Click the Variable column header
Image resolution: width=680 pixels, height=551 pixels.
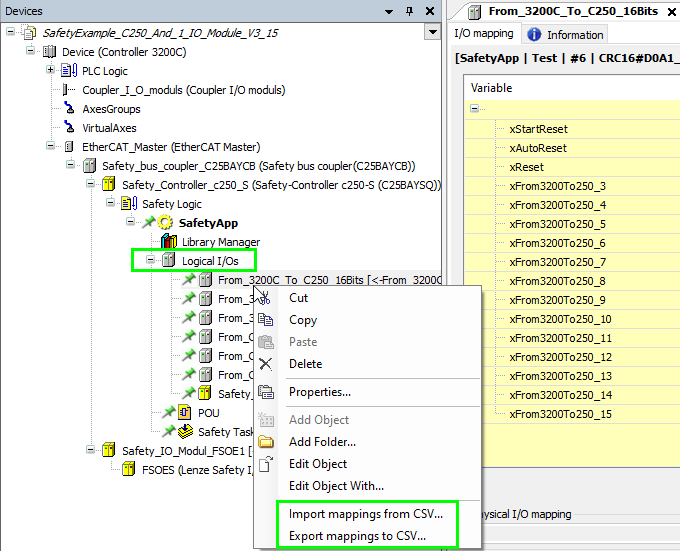click(572, 88)
